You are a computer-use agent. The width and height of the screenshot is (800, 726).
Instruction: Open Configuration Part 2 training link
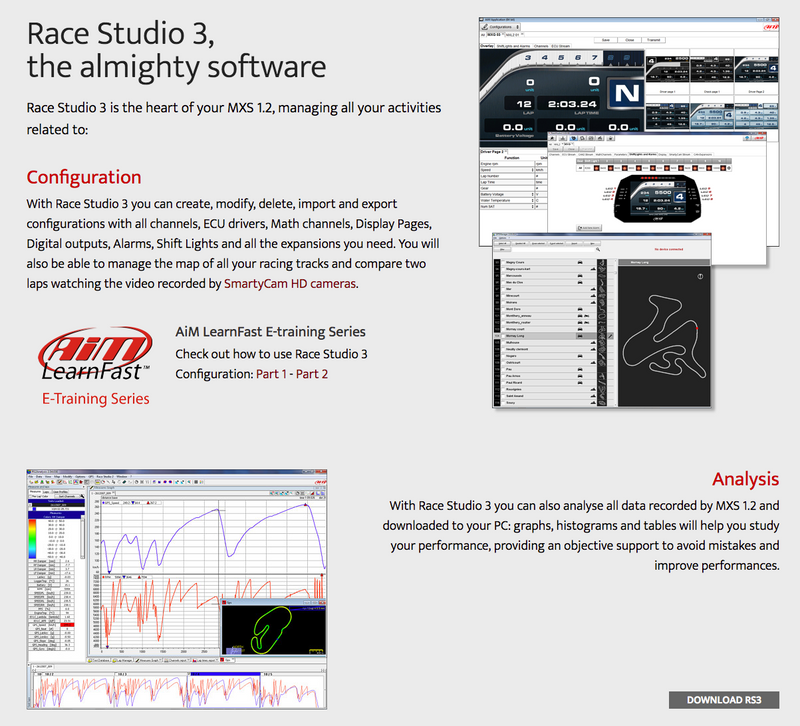coord(312,374)
